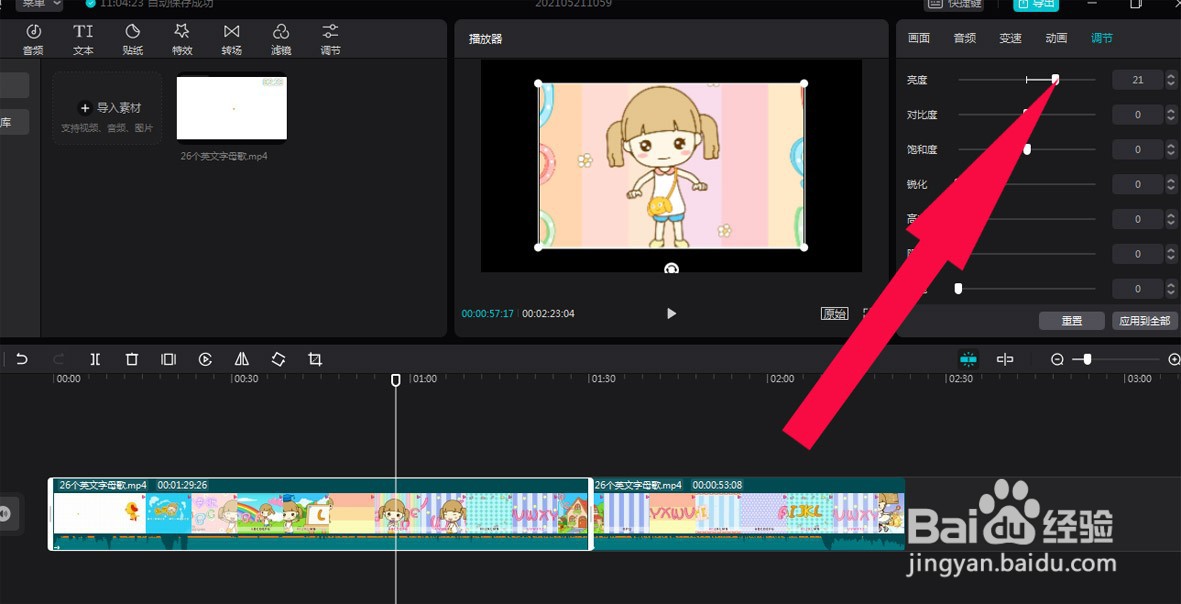Open the 文本 text tools tab
1181x604 pixels.
[x=83, y=39]
